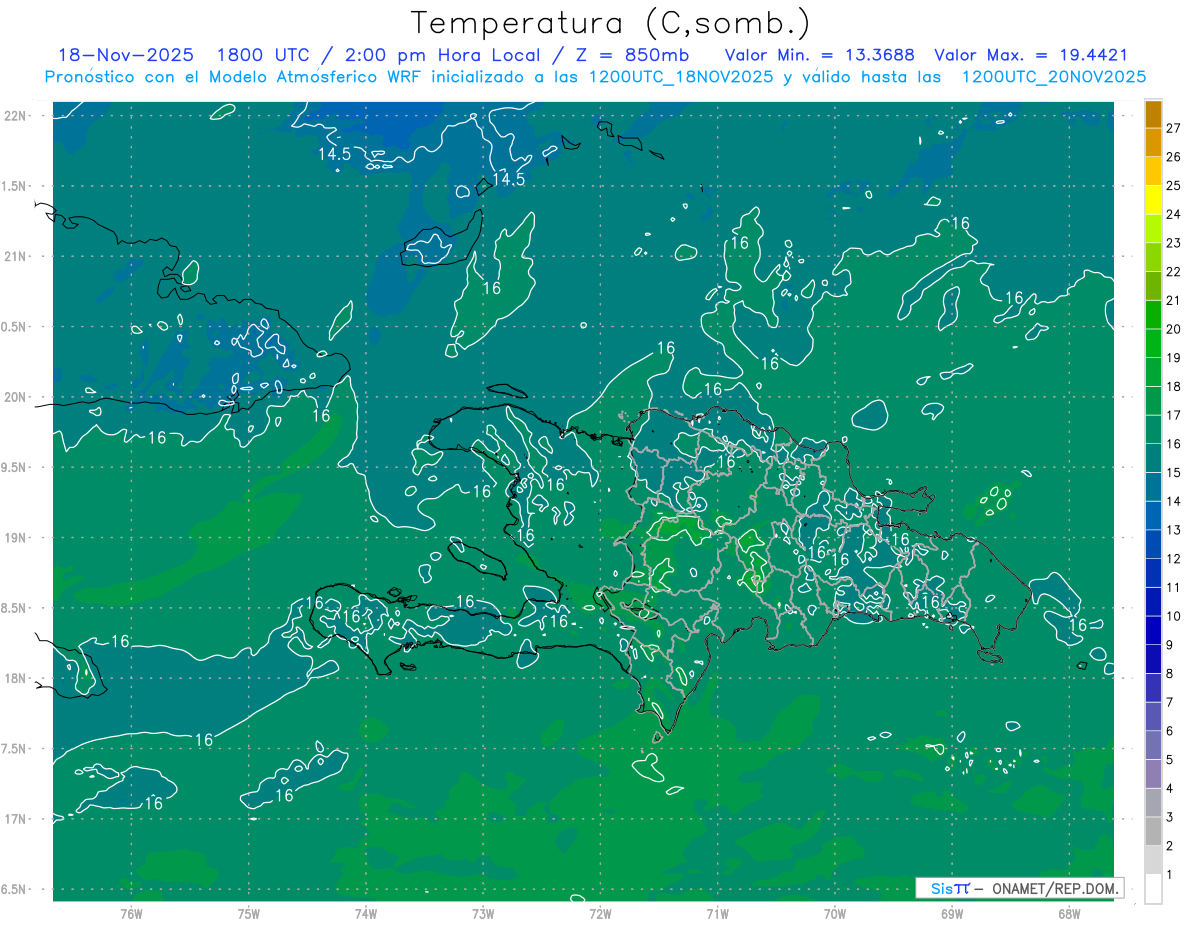The image size is (1200, 927).
Task: Click the '22N' latitude axis label
Action: [x=16, y=116]
